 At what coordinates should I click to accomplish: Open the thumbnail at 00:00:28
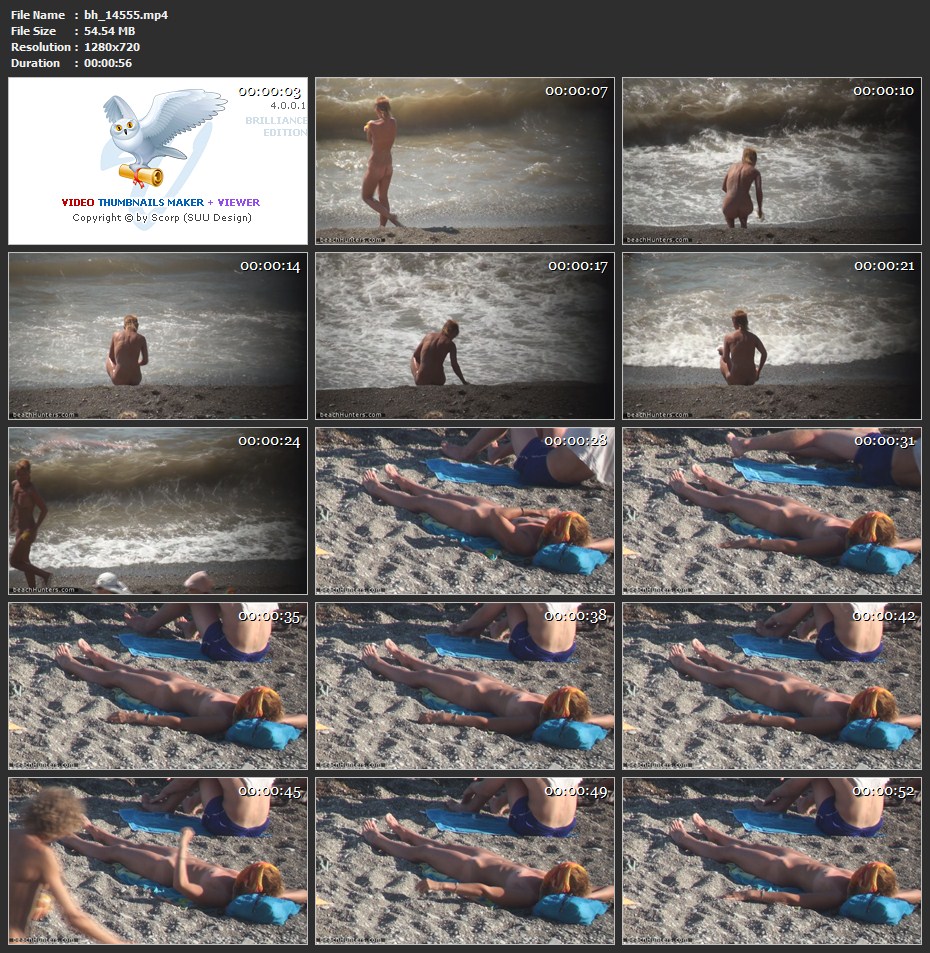(465, 511)
